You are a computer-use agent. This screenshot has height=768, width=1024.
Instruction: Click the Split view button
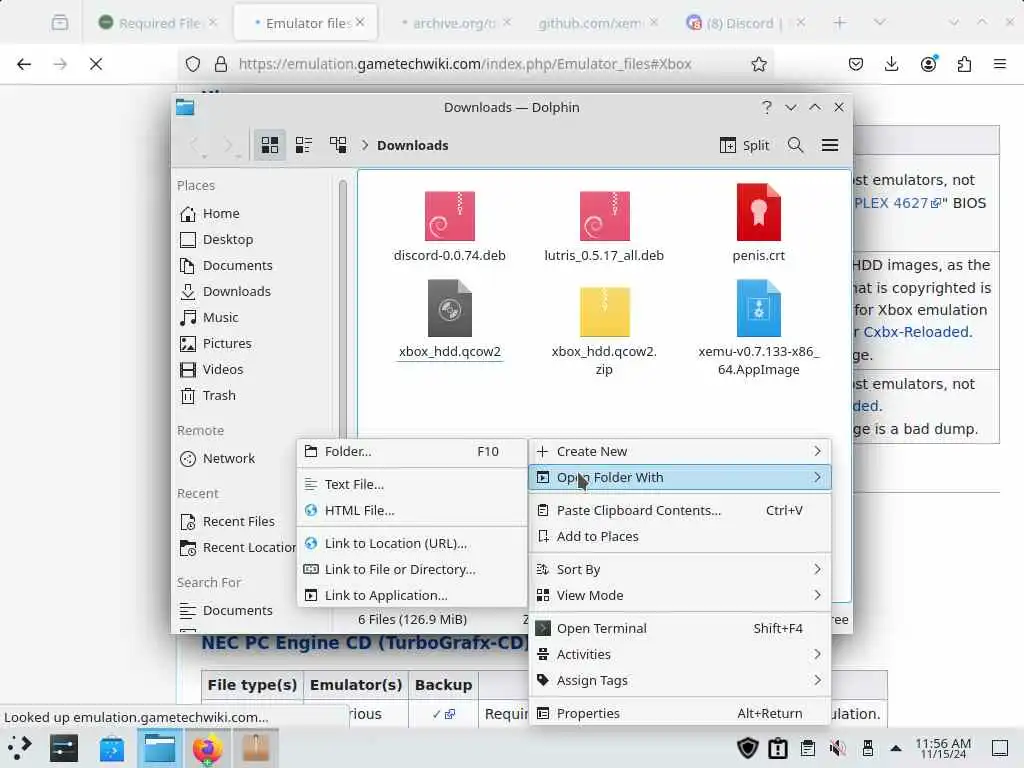[744, 145]
